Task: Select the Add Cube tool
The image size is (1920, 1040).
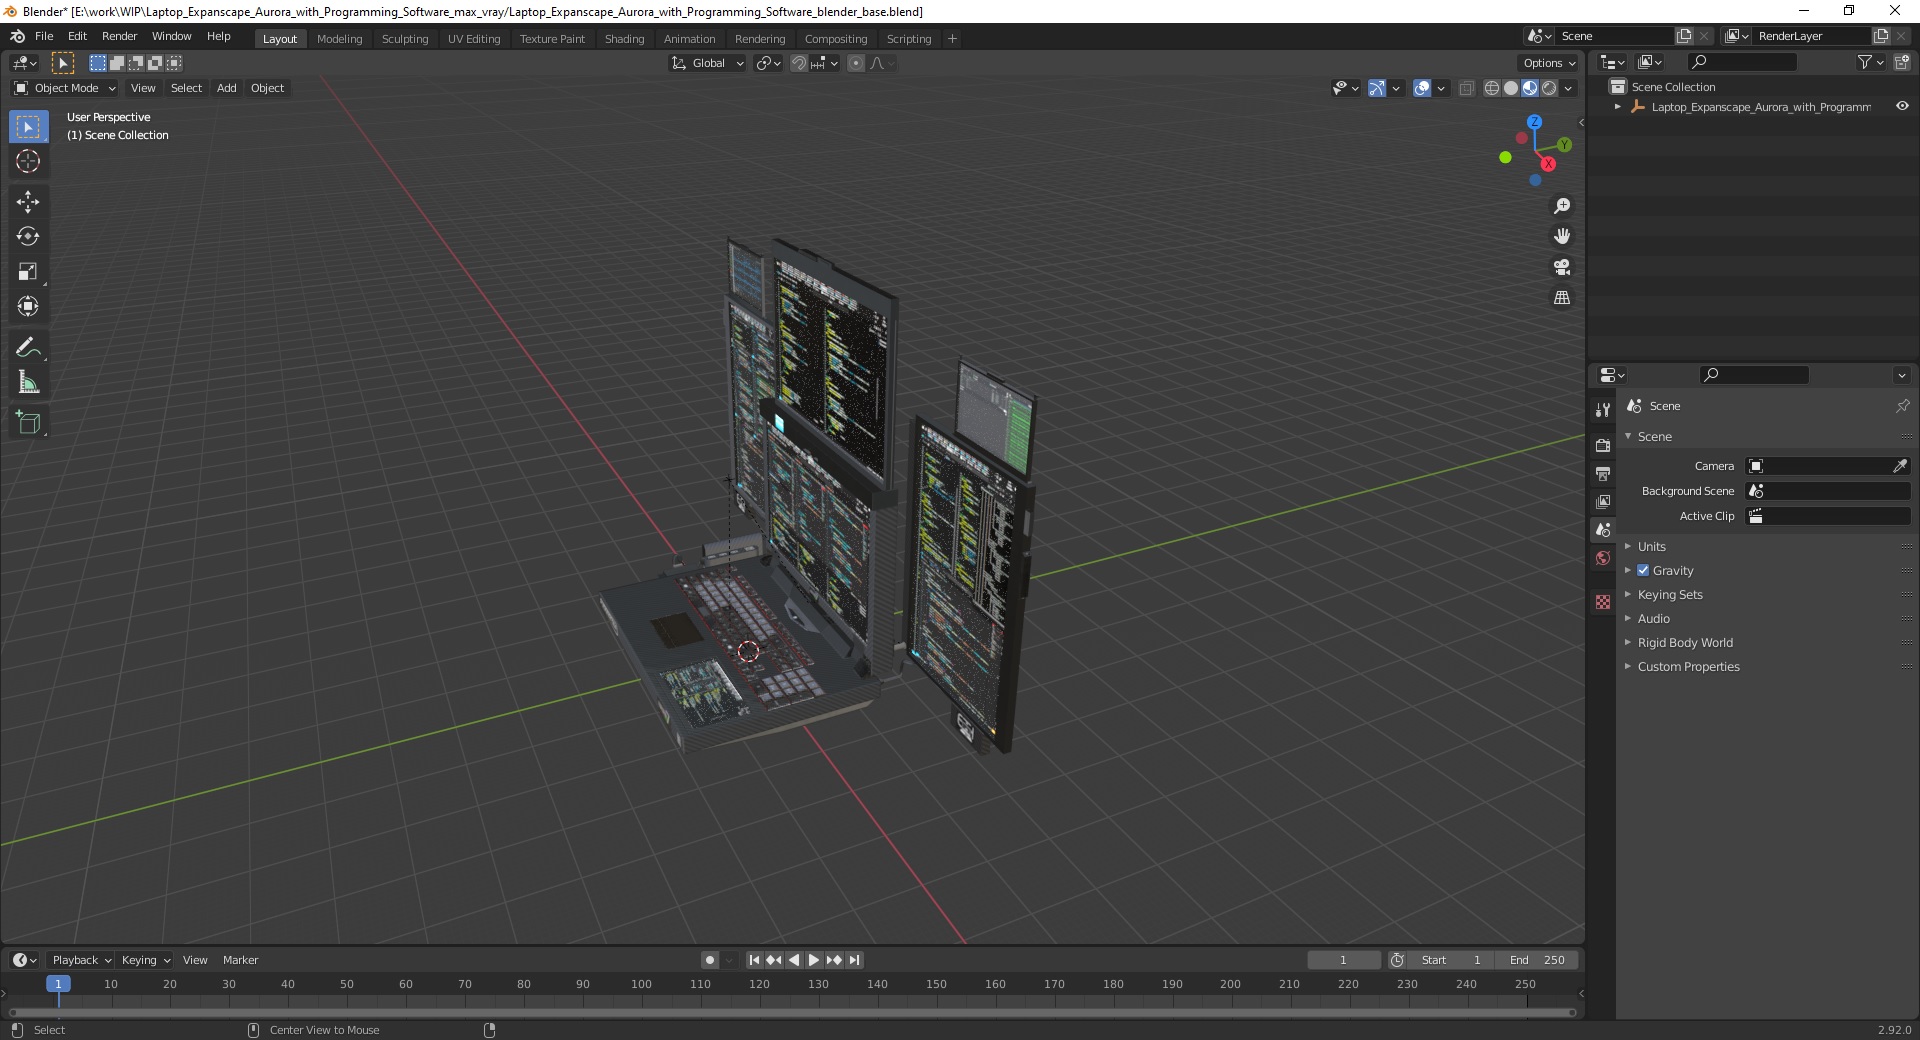Action: (x=28, y=423)
